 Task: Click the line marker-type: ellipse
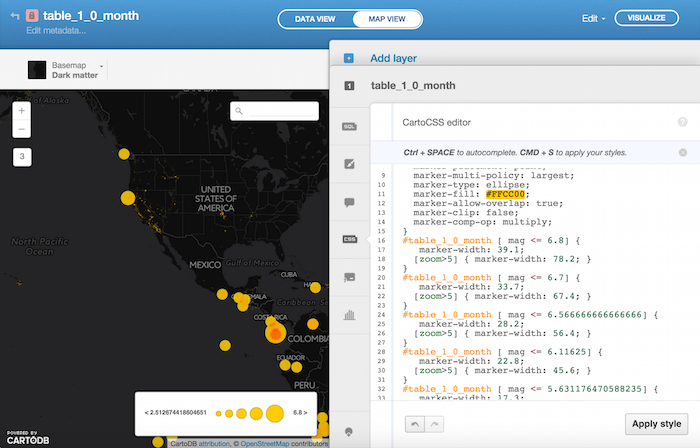pyautogui.click(x=471, y=185)
